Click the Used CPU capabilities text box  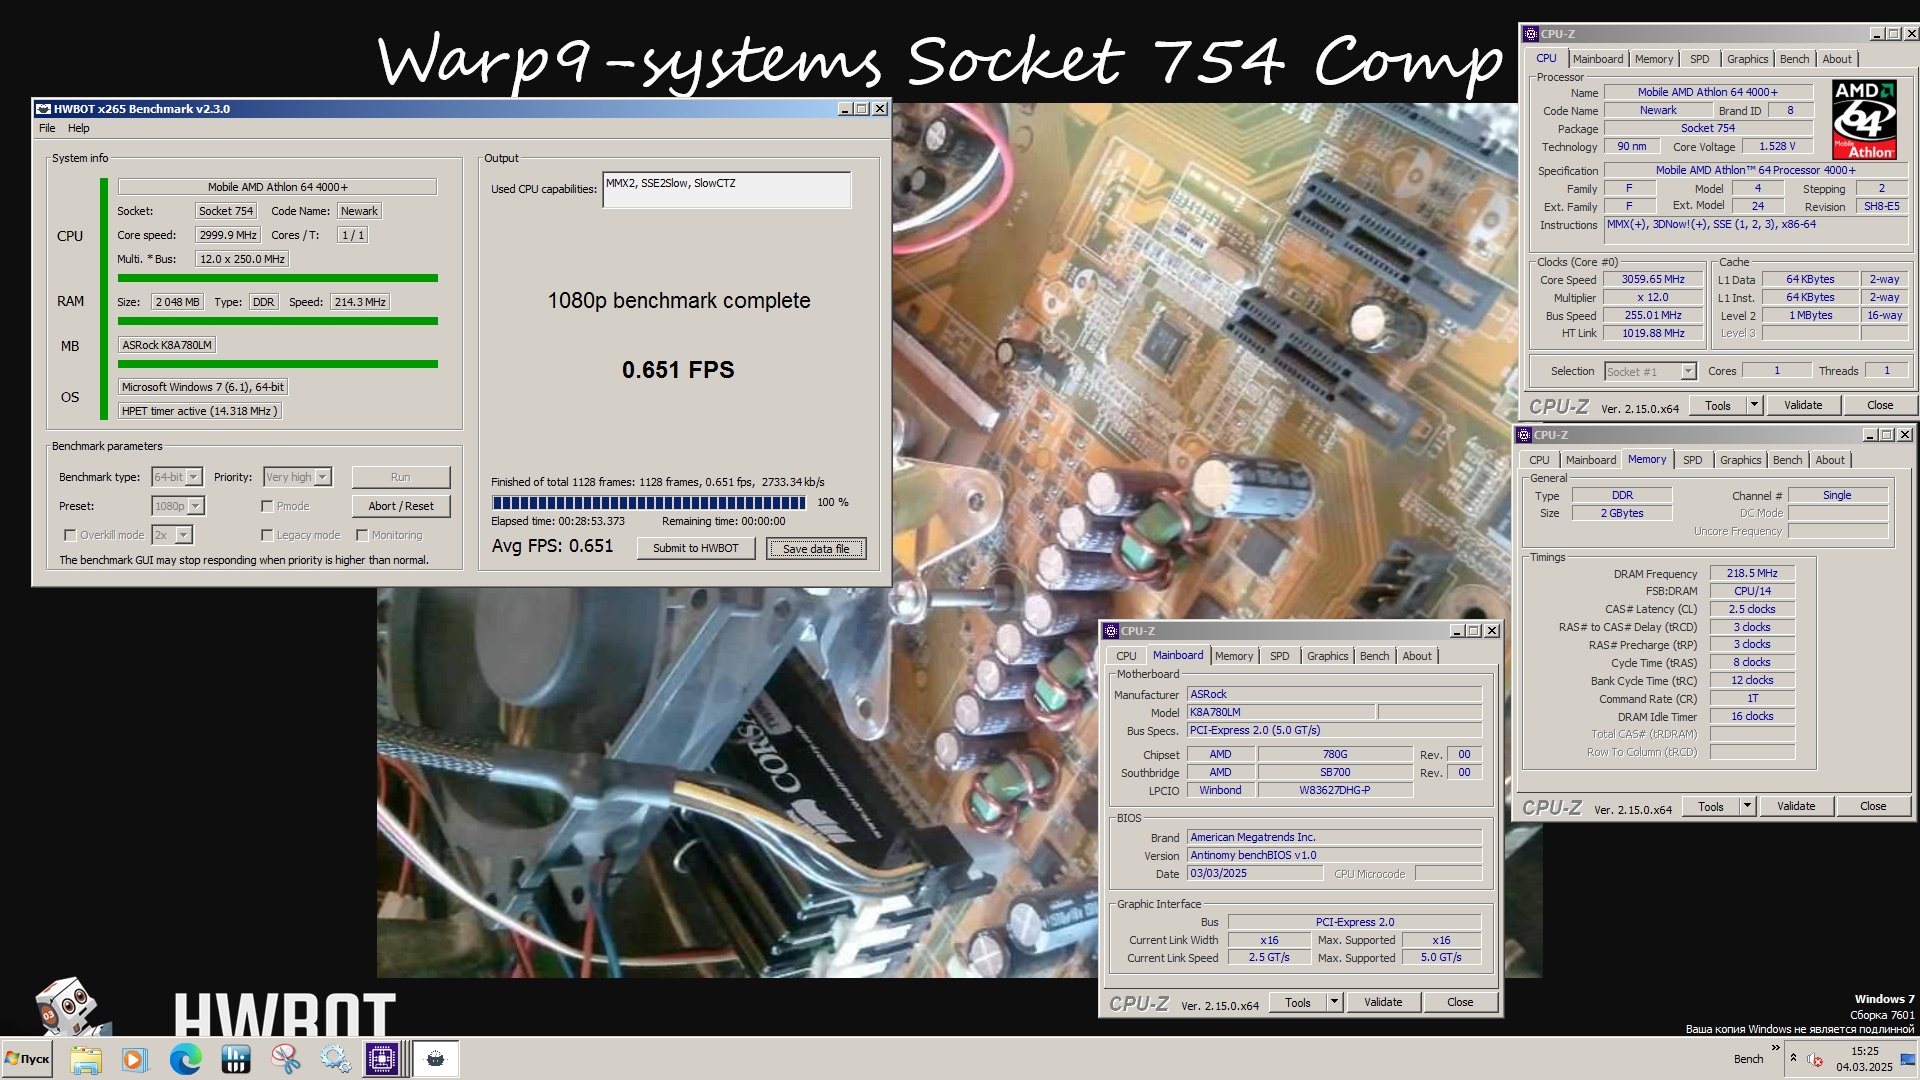tap(727, 190)
